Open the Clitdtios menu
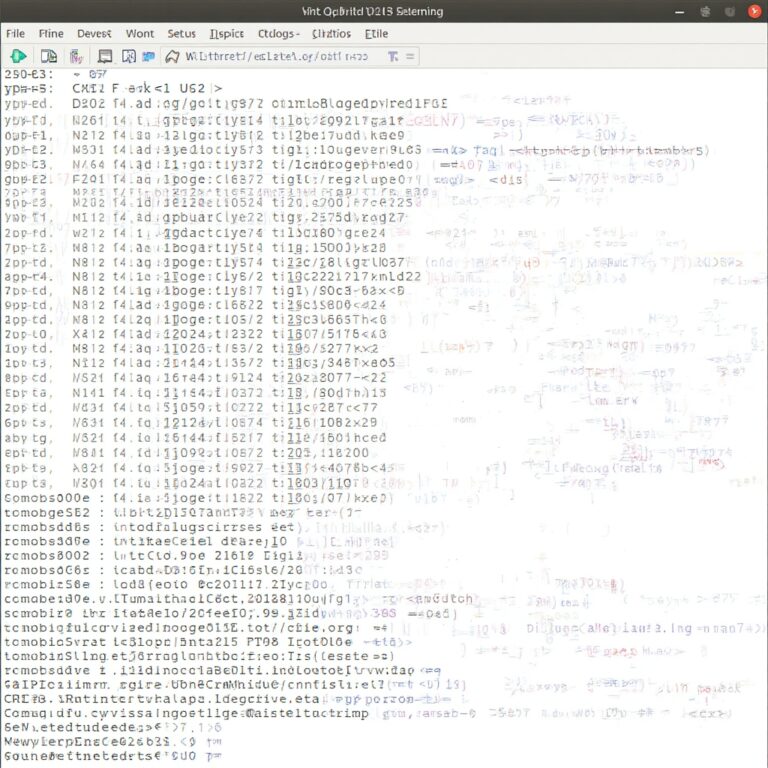This screenshot has height=768, width=768. (332, 34)
